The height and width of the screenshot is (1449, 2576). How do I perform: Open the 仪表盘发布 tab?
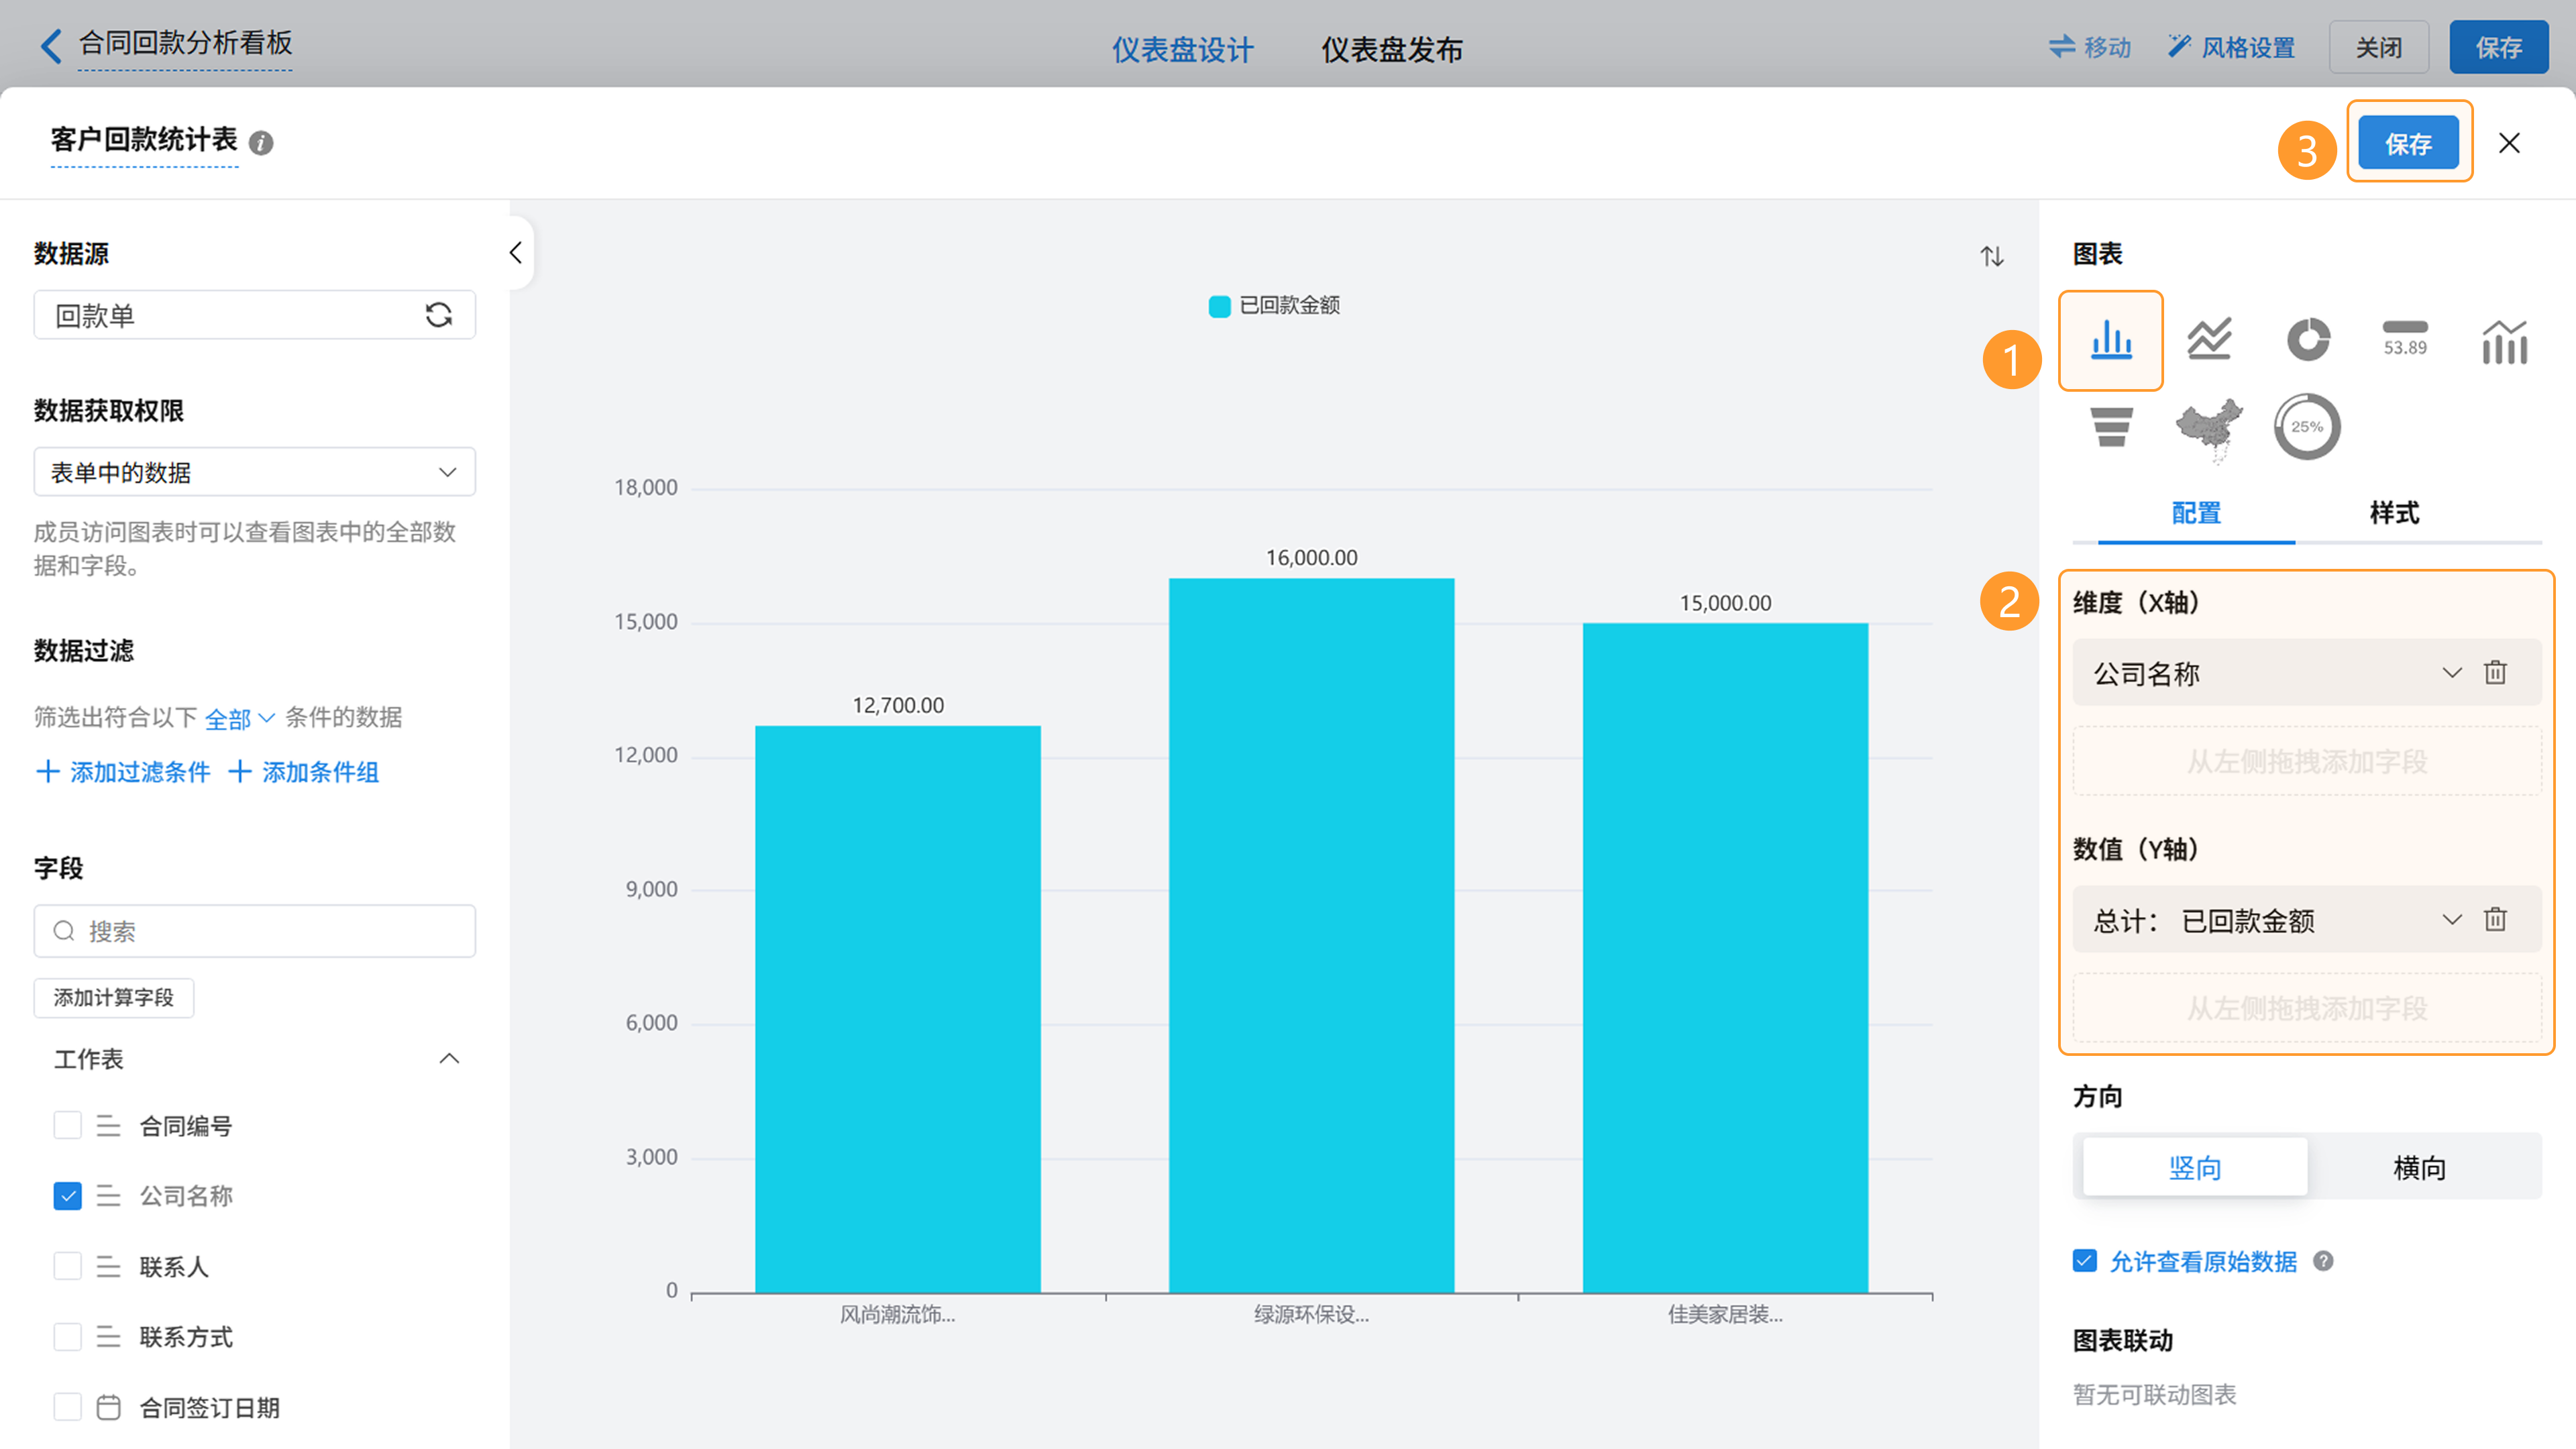tap(1391, 49)
